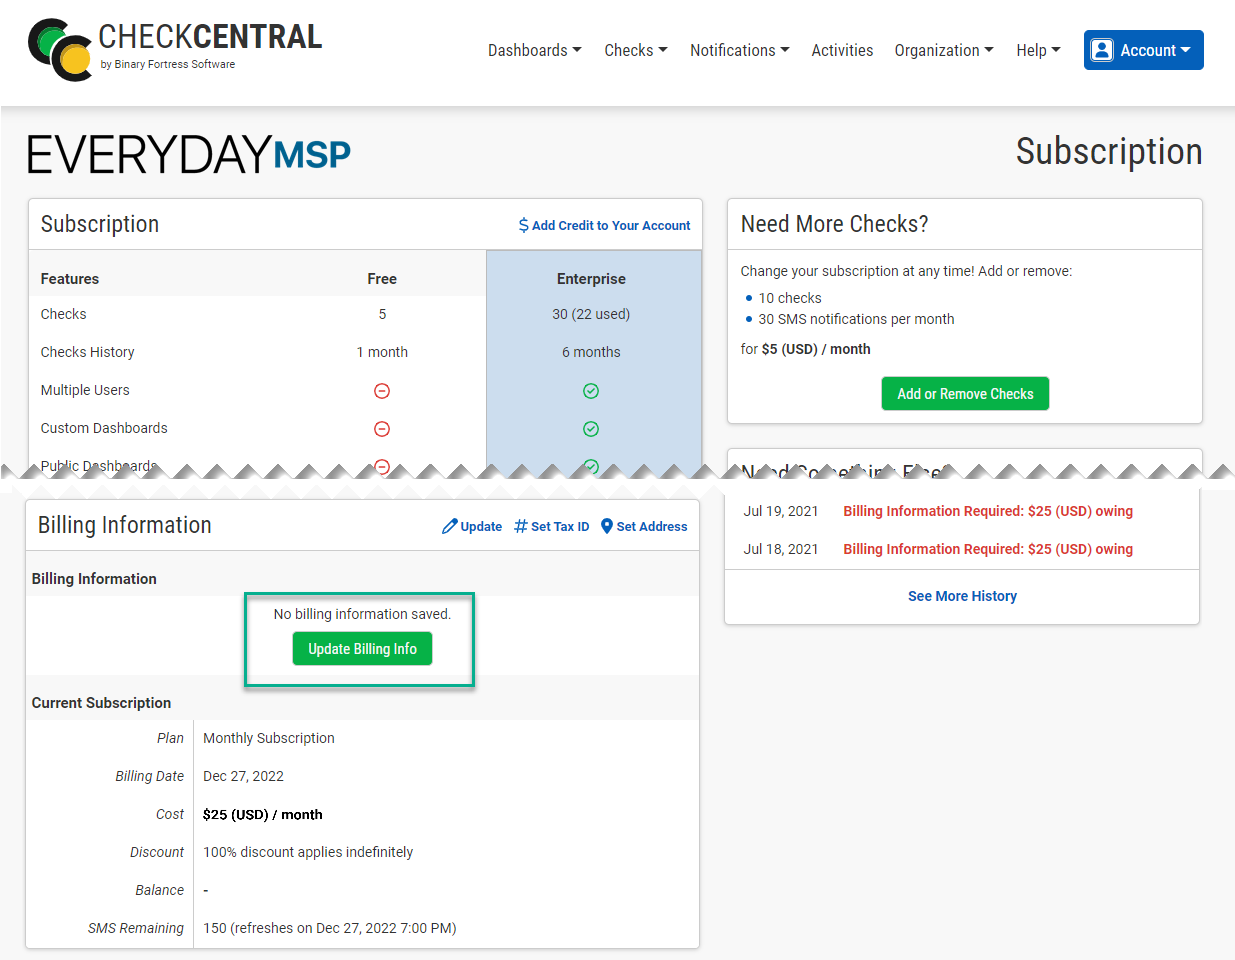
Task: Open the Jul 18, 2021 billing required notice
Action: [988, 549]
